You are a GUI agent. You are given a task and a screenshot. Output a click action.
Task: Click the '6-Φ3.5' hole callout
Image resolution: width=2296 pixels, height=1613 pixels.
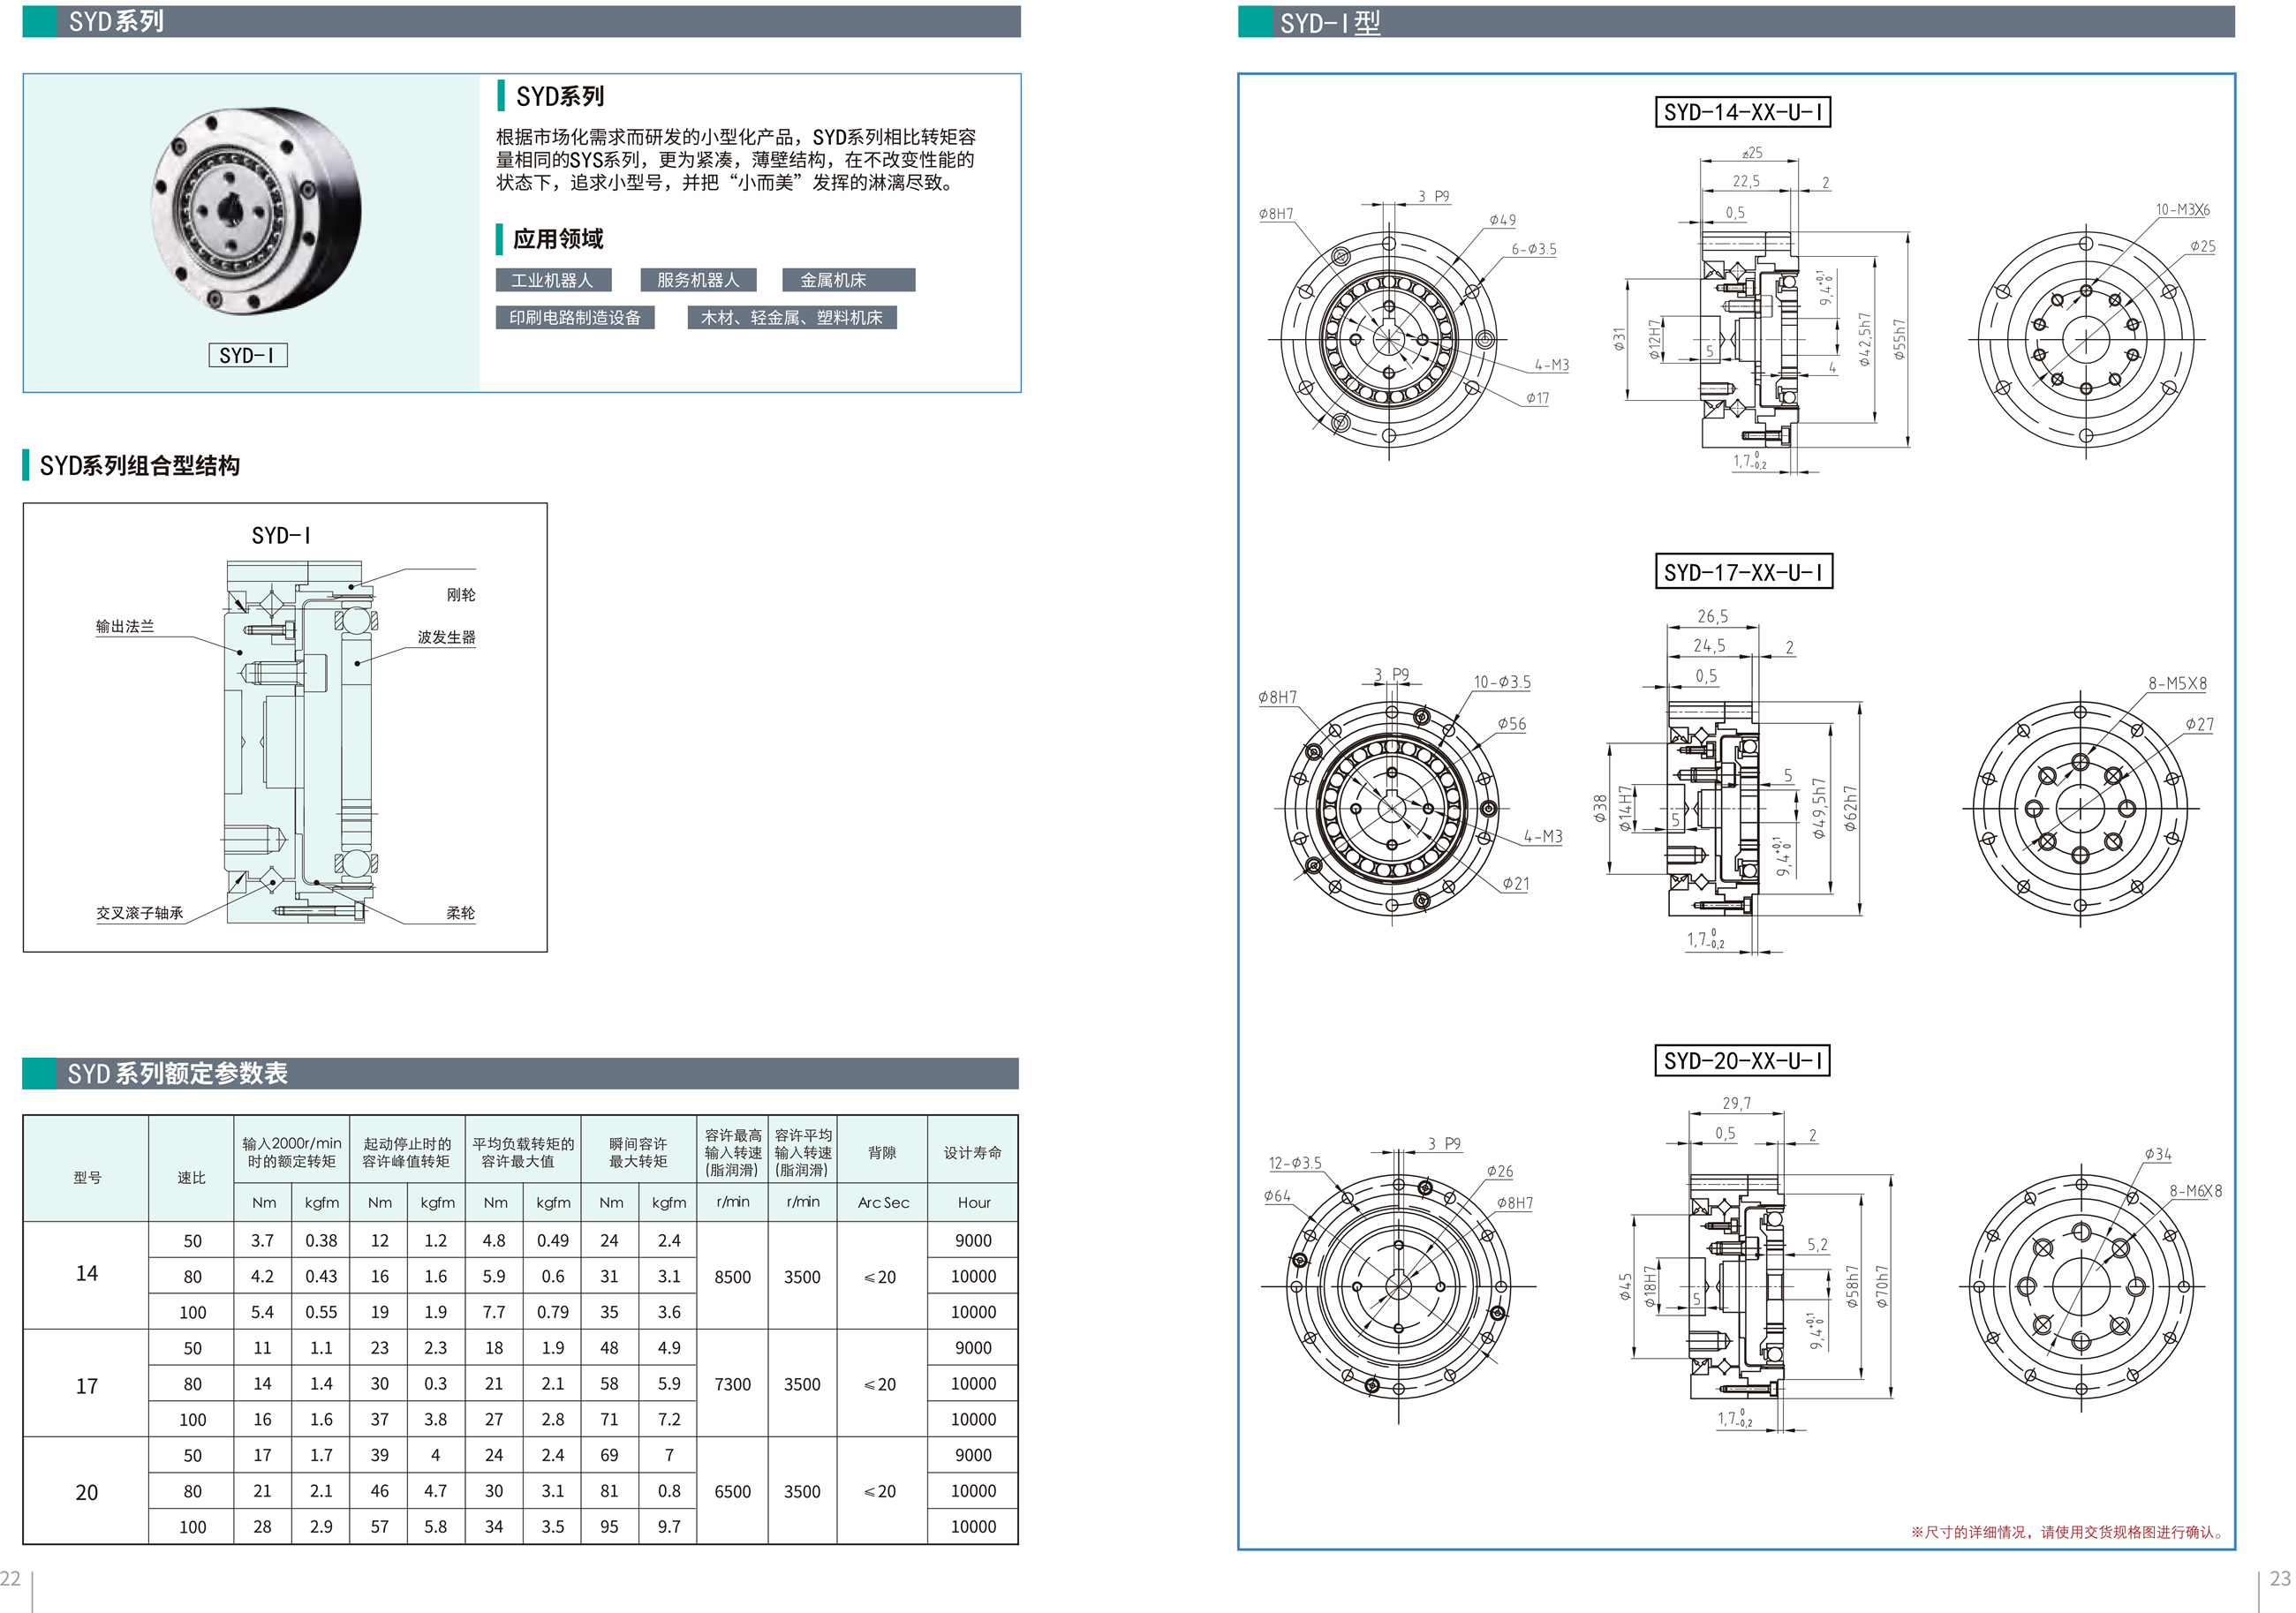pos(1533,249)
